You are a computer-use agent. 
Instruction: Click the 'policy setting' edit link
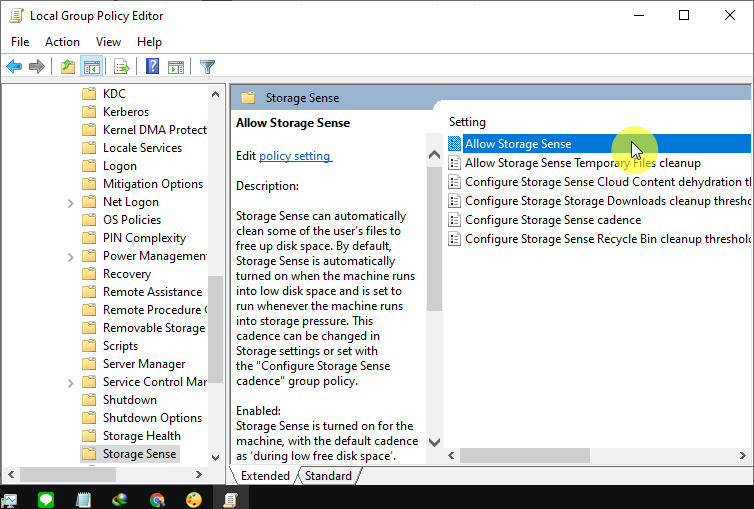(295, 156)
